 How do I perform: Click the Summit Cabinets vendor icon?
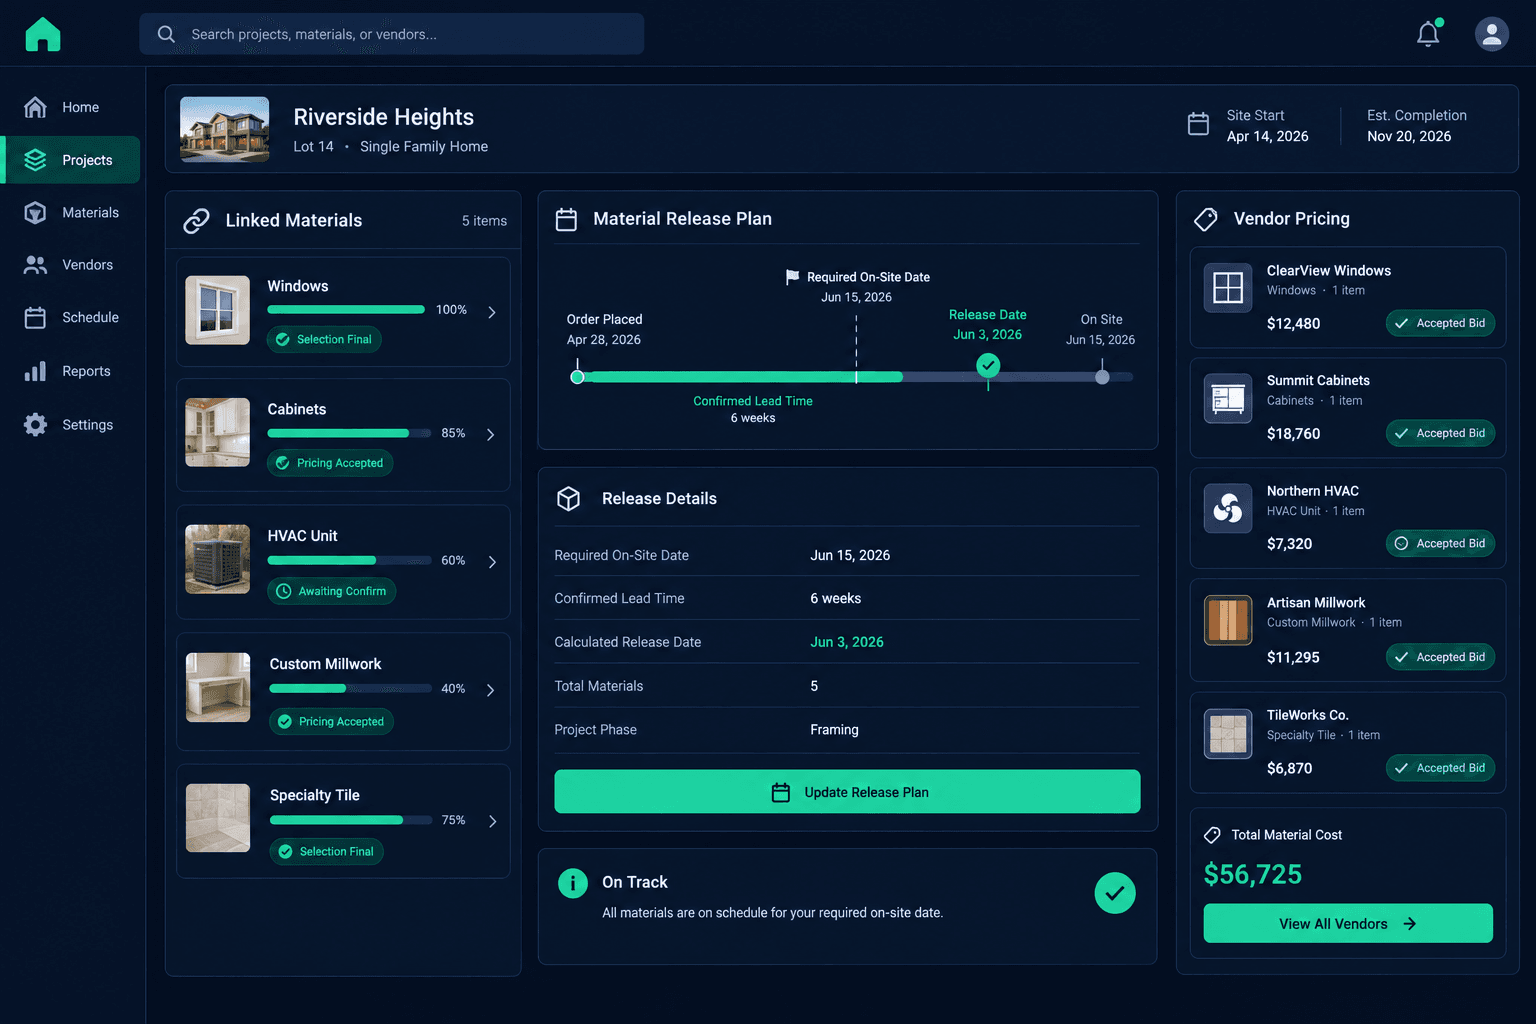pyautogui.click(x=1228, y=398)
